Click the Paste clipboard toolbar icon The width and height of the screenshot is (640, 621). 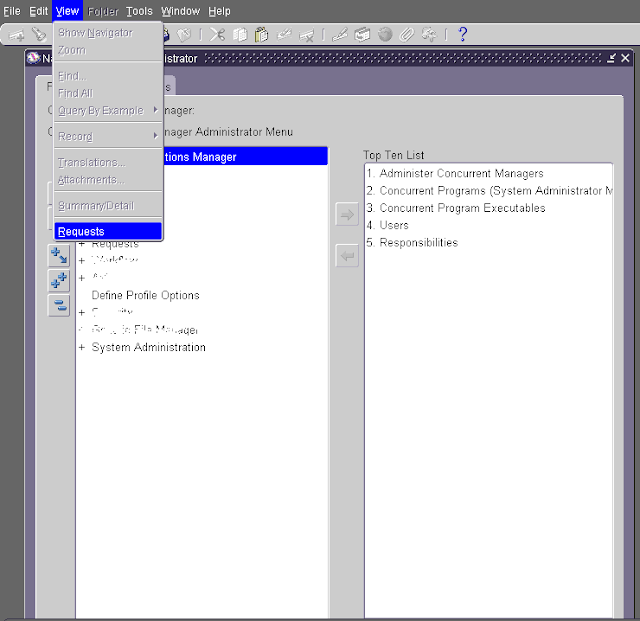click(x=261, y=35)
